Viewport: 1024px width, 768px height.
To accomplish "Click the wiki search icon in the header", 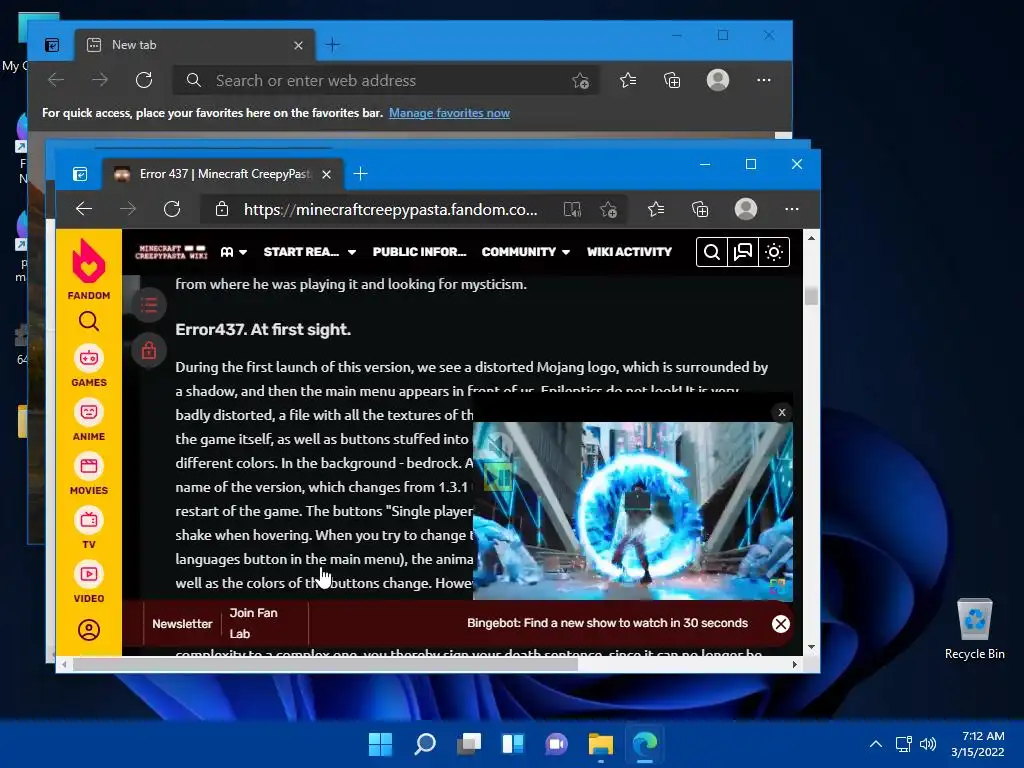I will 712,252.
